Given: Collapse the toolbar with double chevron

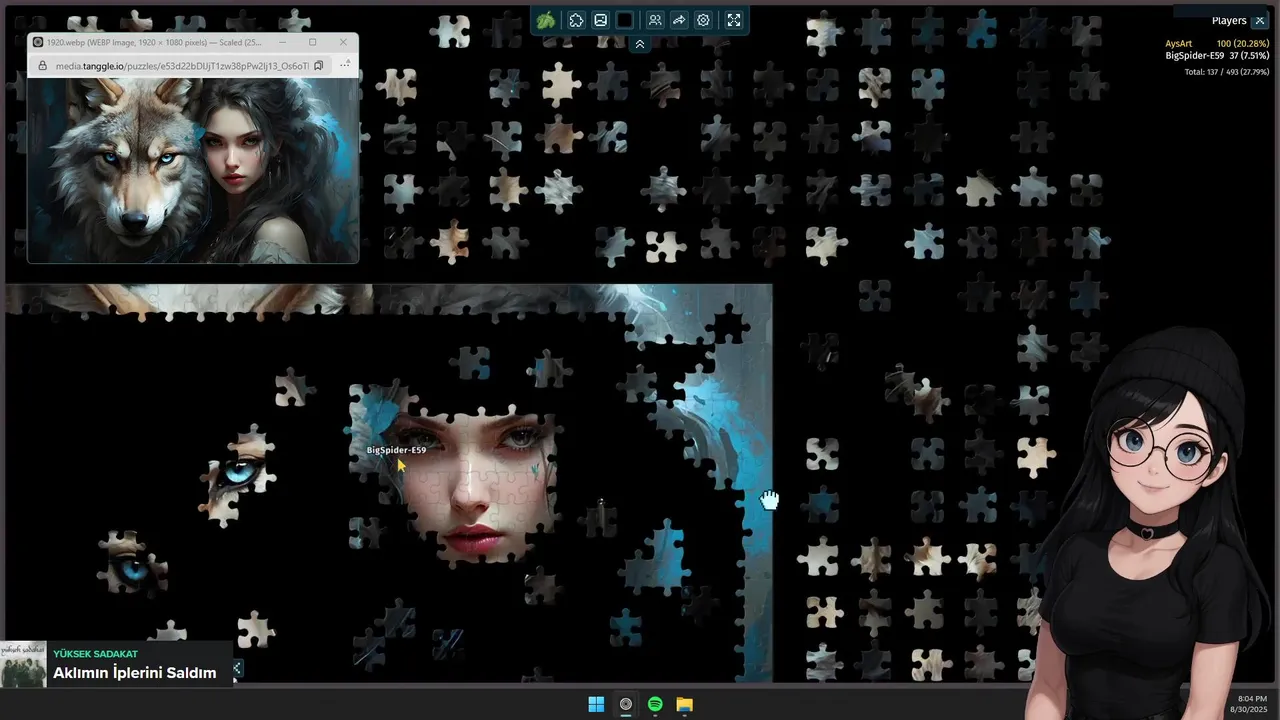Looking at the screenshot, I should point(640,44).
